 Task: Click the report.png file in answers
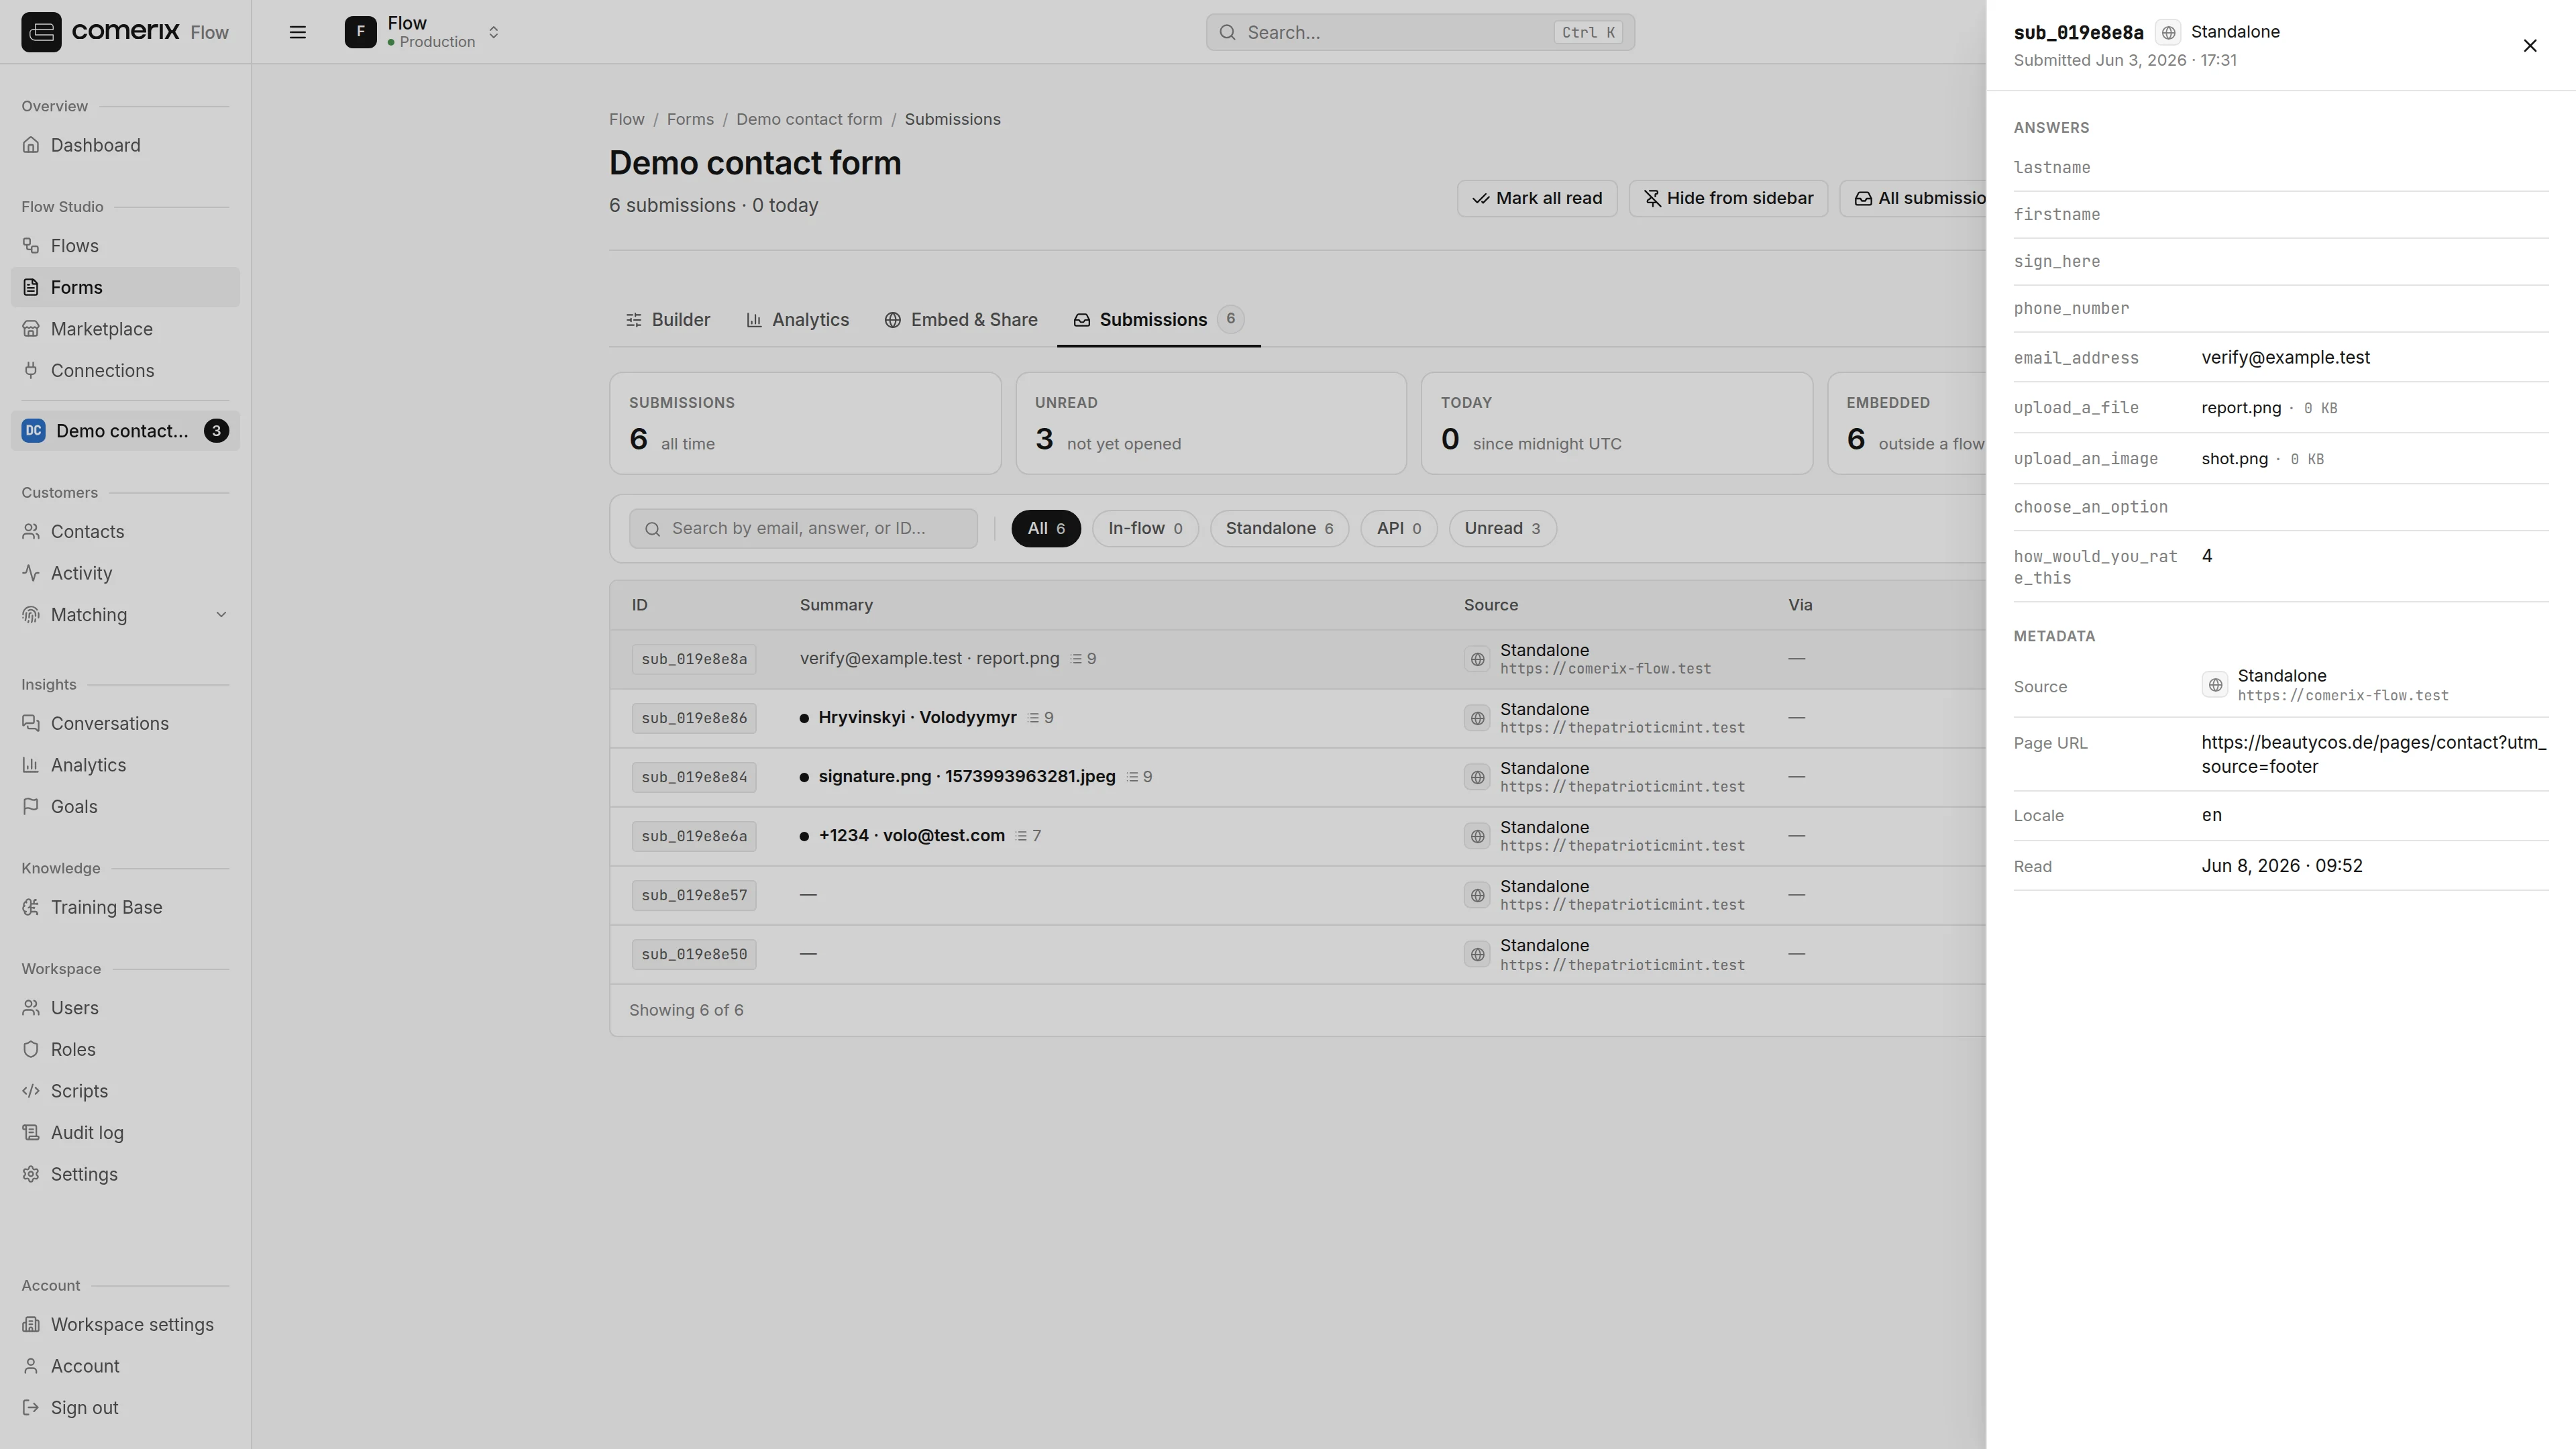(x=2241, y=408)
